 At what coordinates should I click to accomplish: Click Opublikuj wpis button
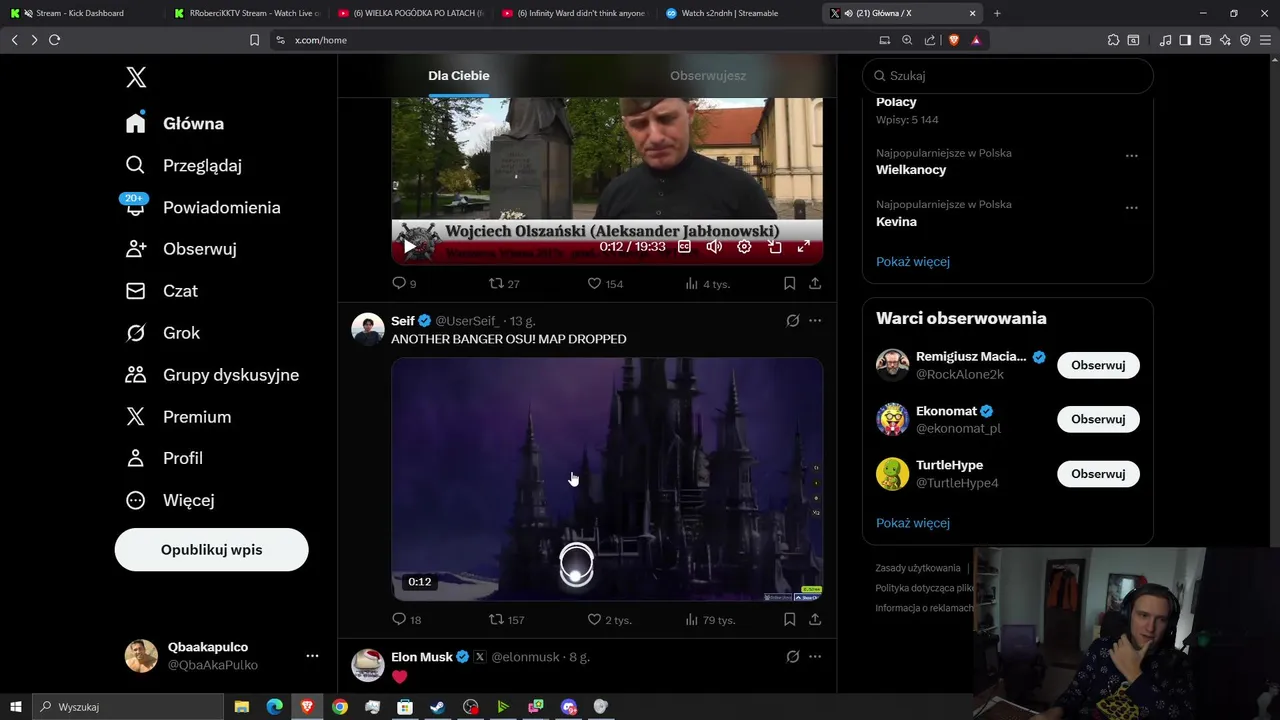(211, 550)
